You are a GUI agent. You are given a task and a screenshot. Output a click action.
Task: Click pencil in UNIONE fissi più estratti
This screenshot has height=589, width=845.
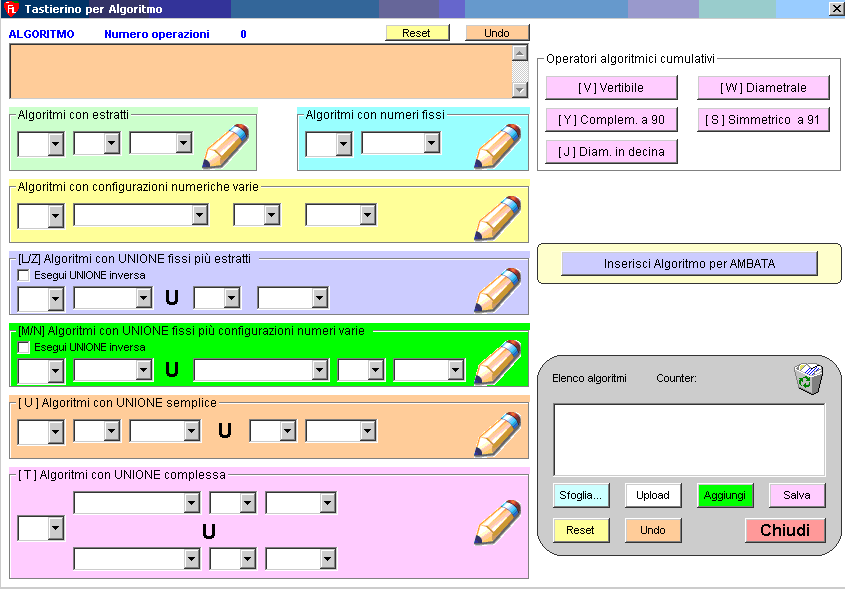pyautogui.click(x=498, y=290)
